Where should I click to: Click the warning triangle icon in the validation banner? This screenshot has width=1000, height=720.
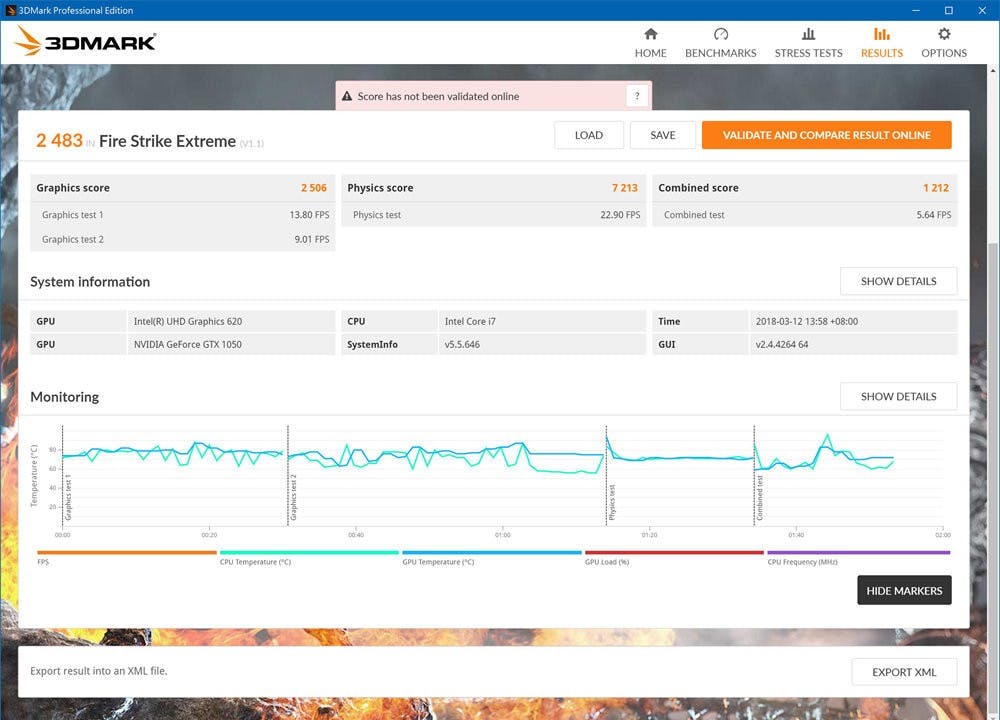click(x=347, y=96)
